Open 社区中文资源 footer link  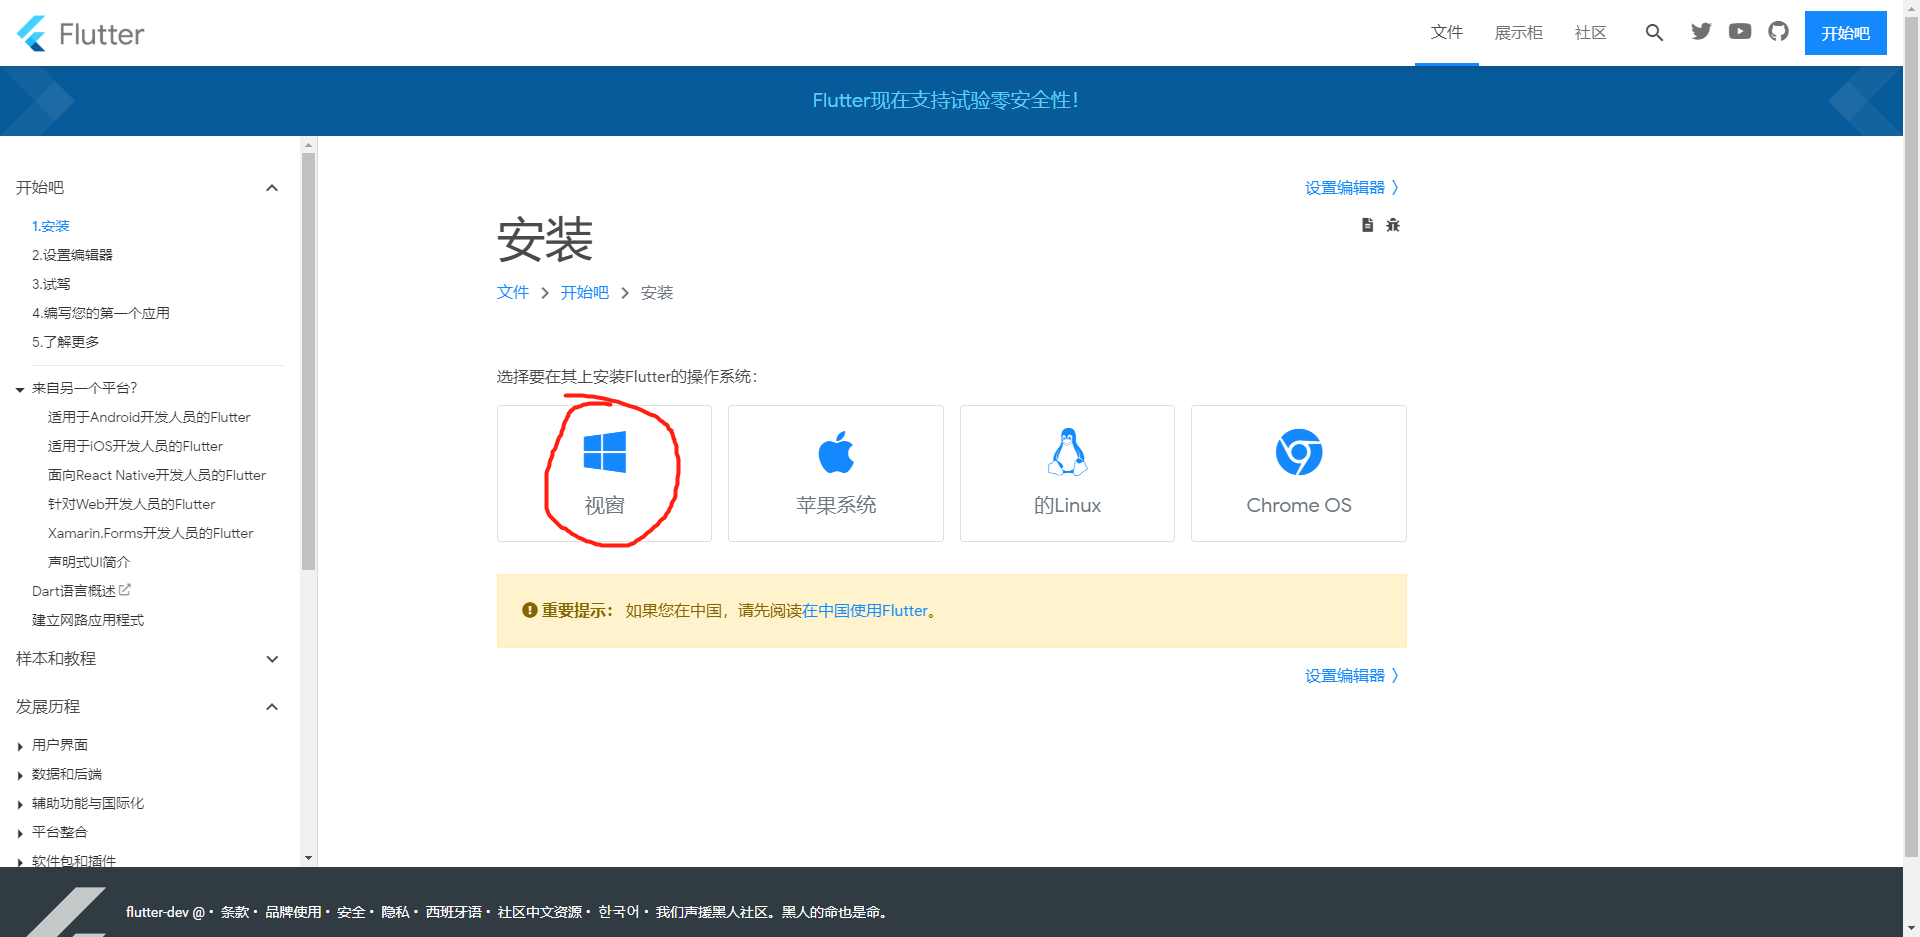pyautogui.click(x=540, y=912)
